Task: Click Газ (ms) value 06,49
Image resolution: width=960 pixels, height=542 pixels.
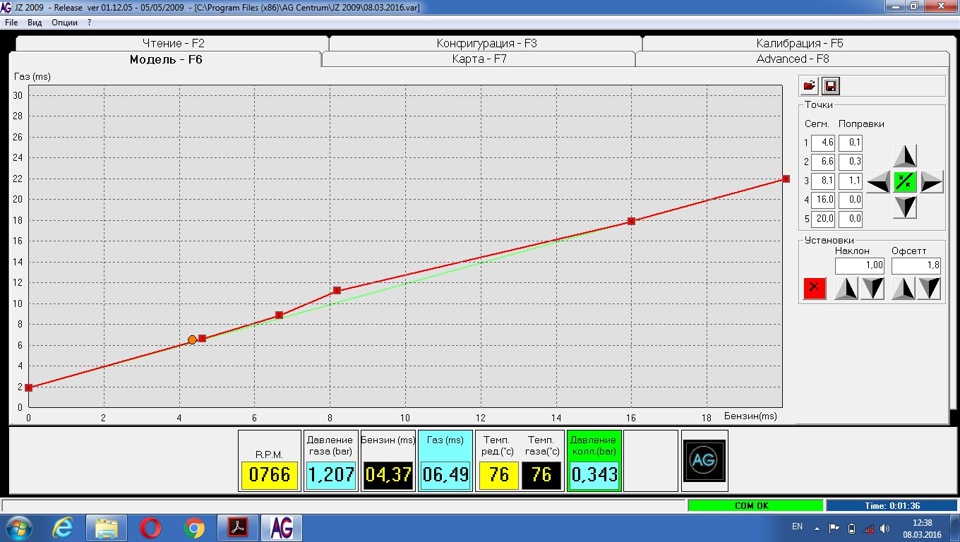Action: click(x=445, y=475)
